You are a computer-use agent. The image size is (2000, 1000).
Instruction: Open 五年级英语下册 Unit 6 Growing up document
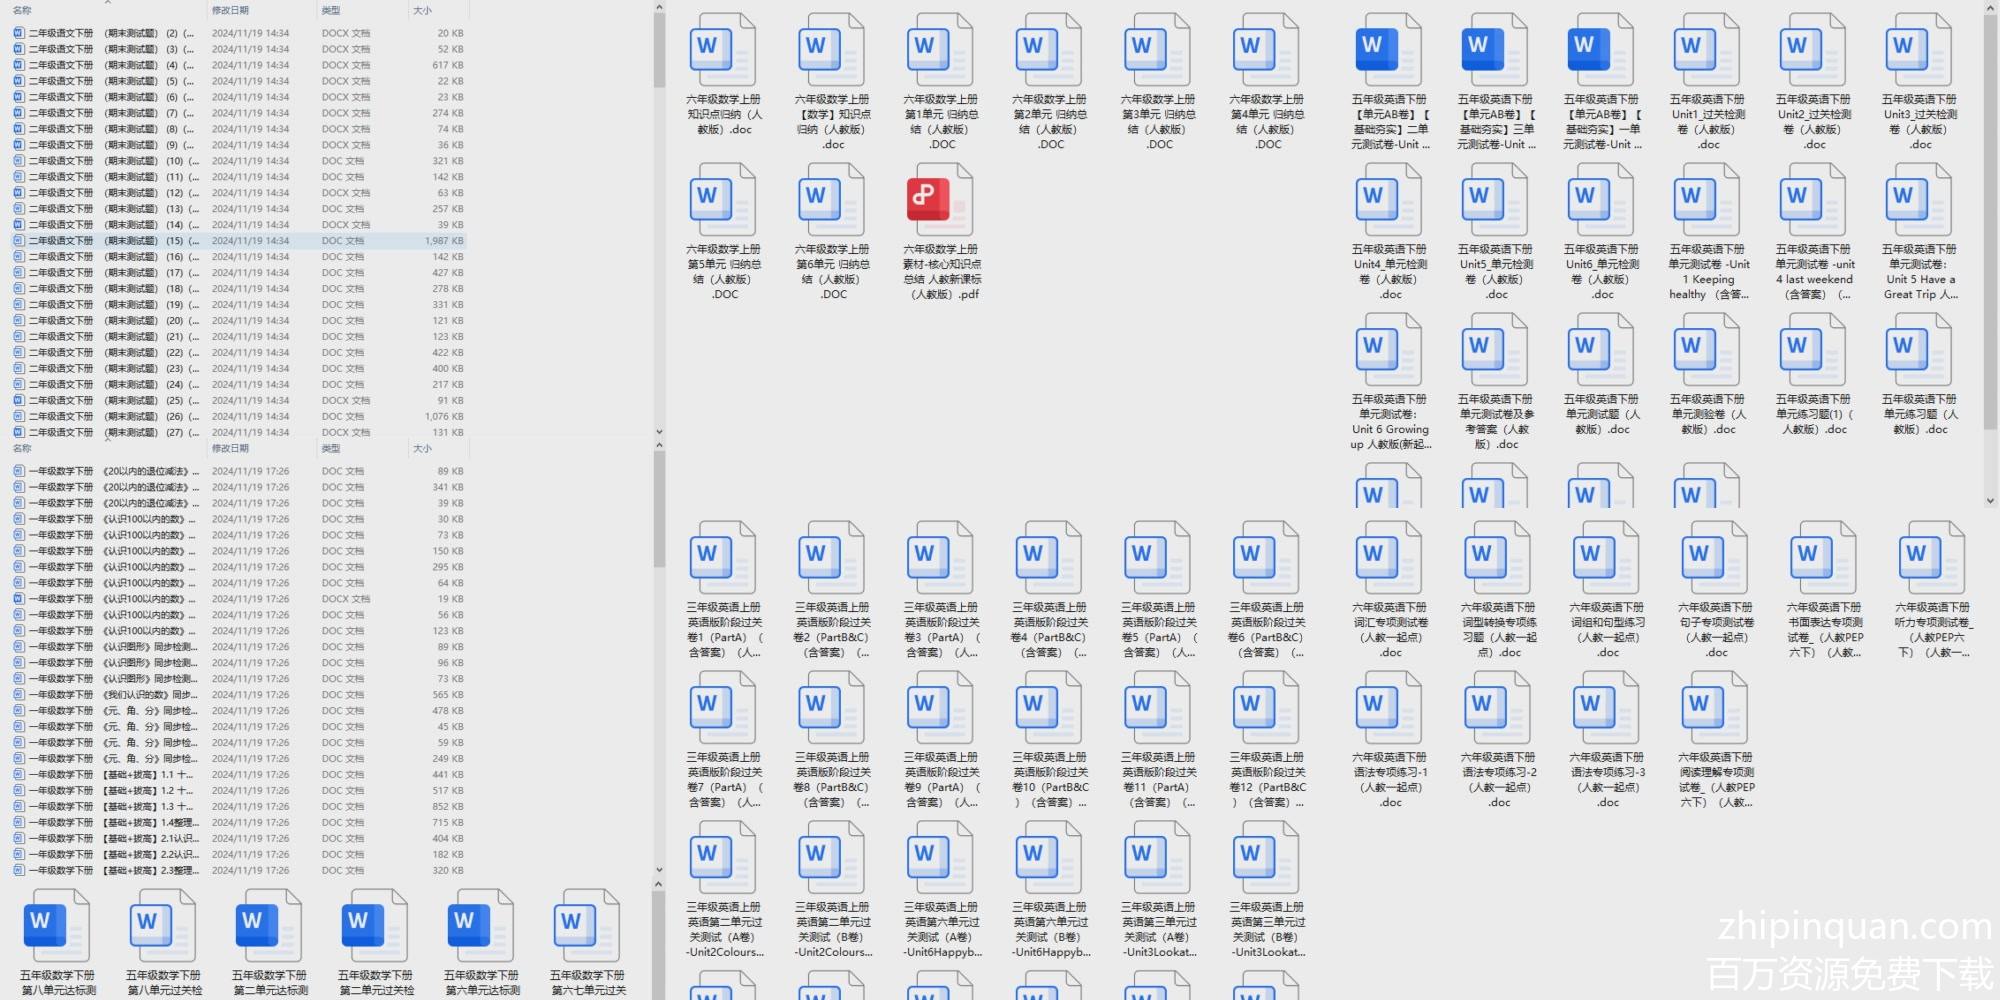click(1388, 350)
